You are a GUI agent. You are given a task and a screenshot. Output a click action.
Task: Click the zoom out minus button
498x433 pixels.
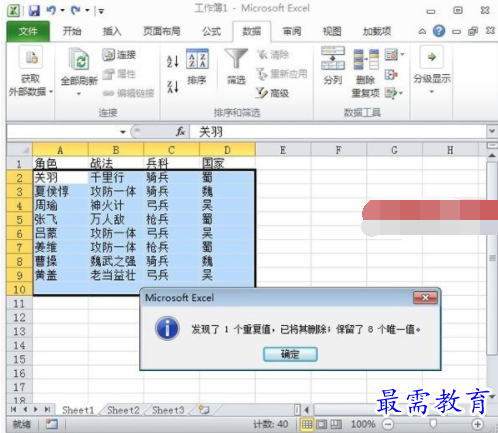pos(388,424)
